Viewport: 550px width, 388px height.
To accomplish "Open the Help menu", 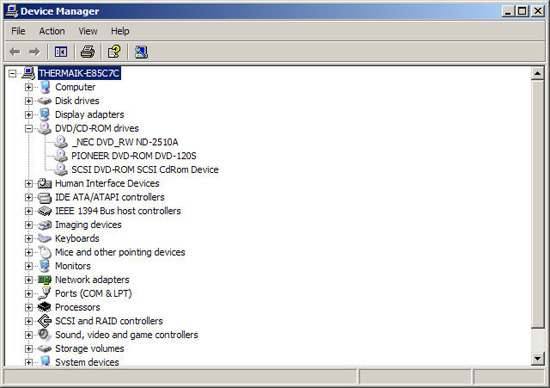I will point(120,31).
